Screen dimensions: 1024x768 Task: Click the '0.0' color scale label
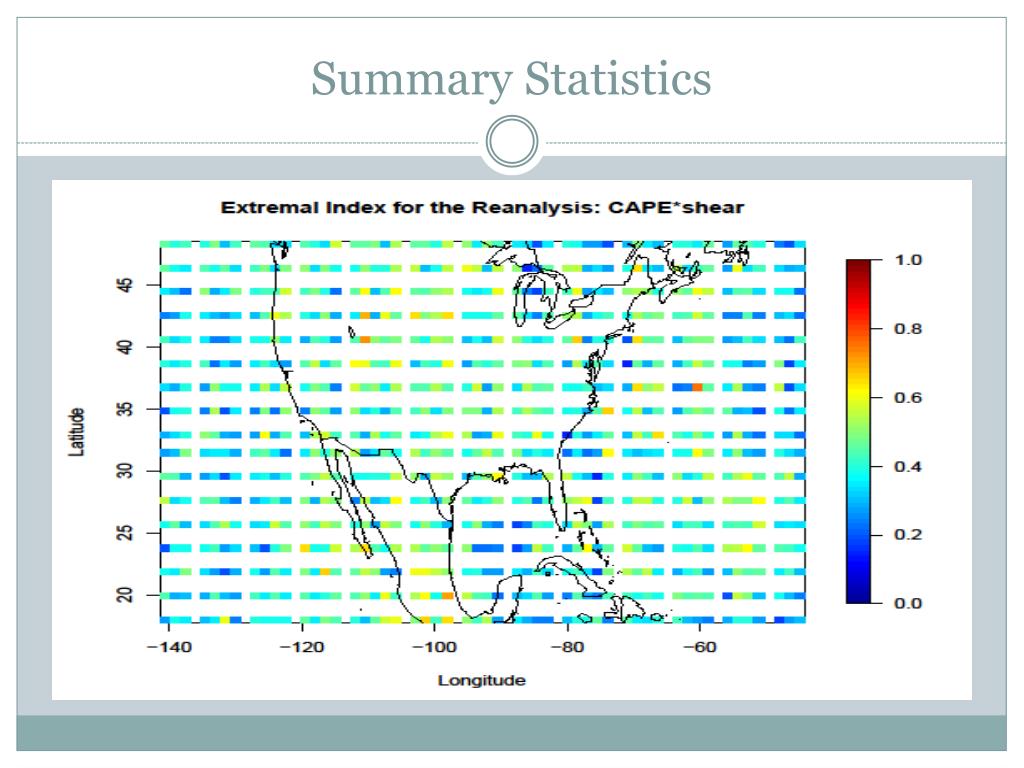[908, 603]
